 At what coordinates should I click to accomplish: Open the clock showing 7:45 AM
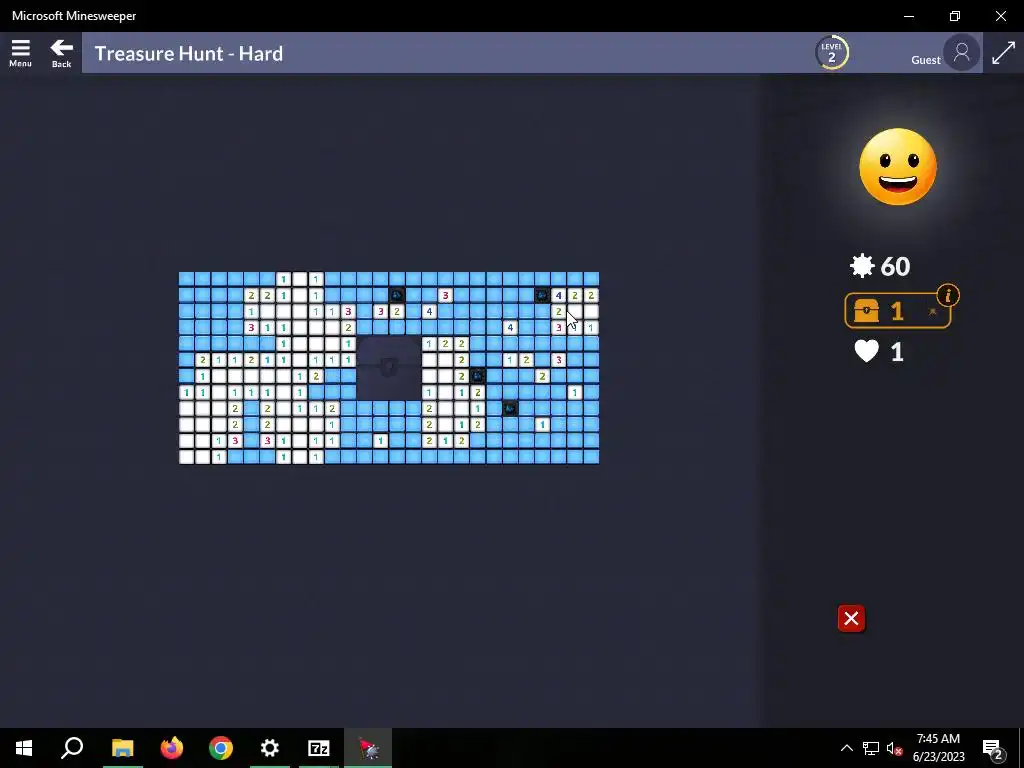tap(938, 748)
